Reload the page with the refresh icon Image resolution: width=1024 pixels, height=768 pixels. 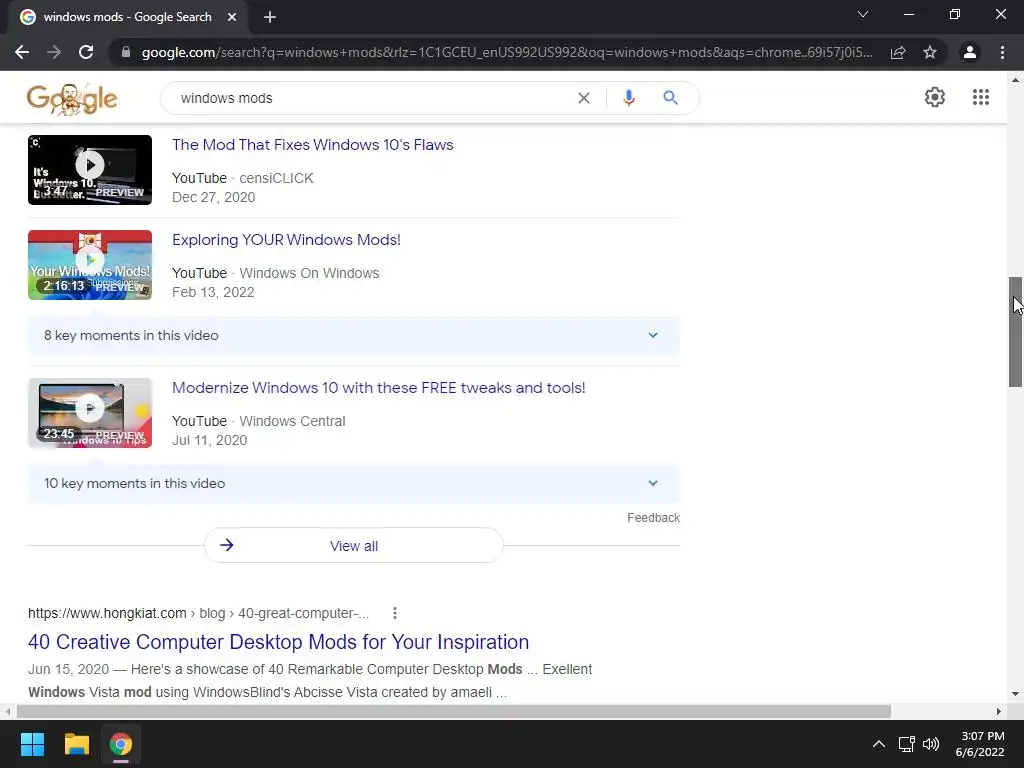tap(86, 52)
